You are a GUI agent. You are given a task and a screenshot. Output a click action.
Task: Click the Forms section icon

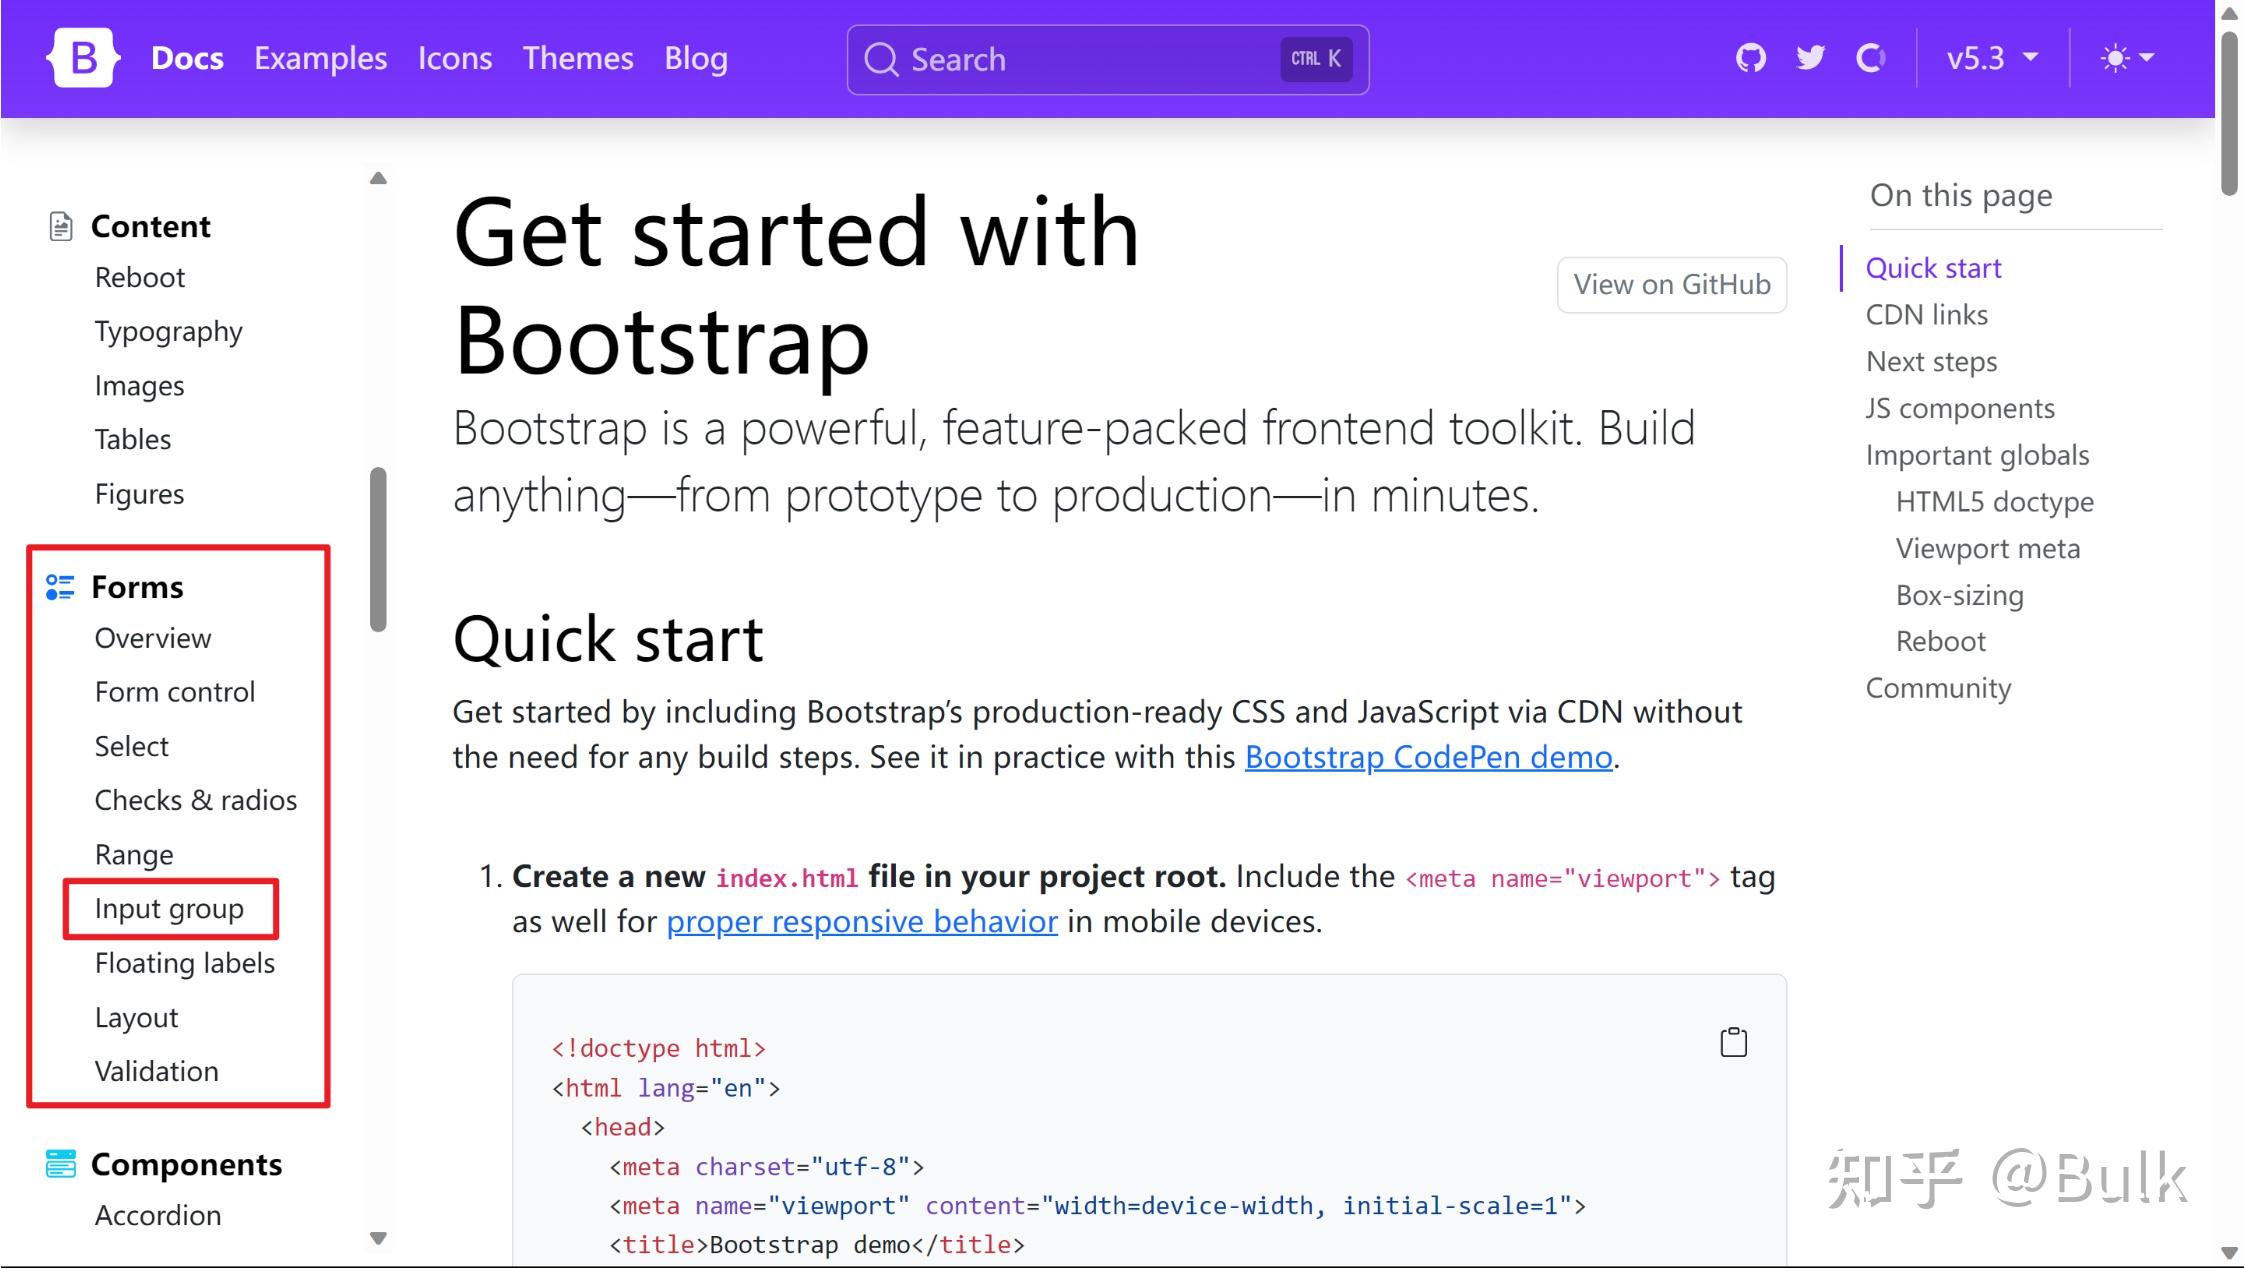pos(60,587)
